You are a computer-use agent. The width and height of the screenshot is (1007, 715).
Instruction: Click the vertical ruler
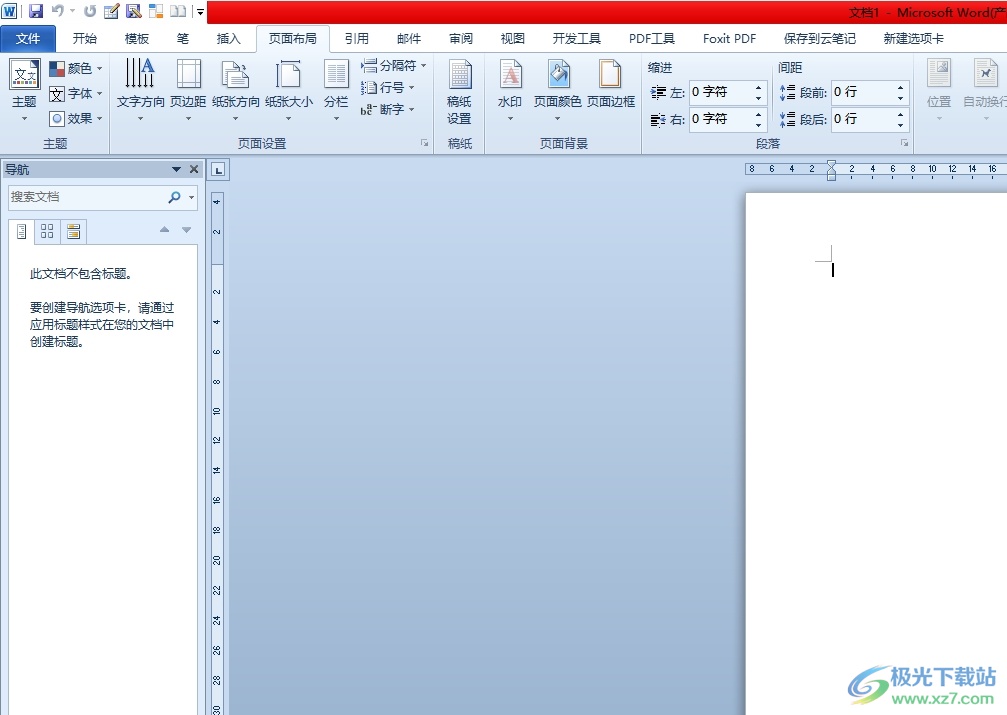(217, 453)
